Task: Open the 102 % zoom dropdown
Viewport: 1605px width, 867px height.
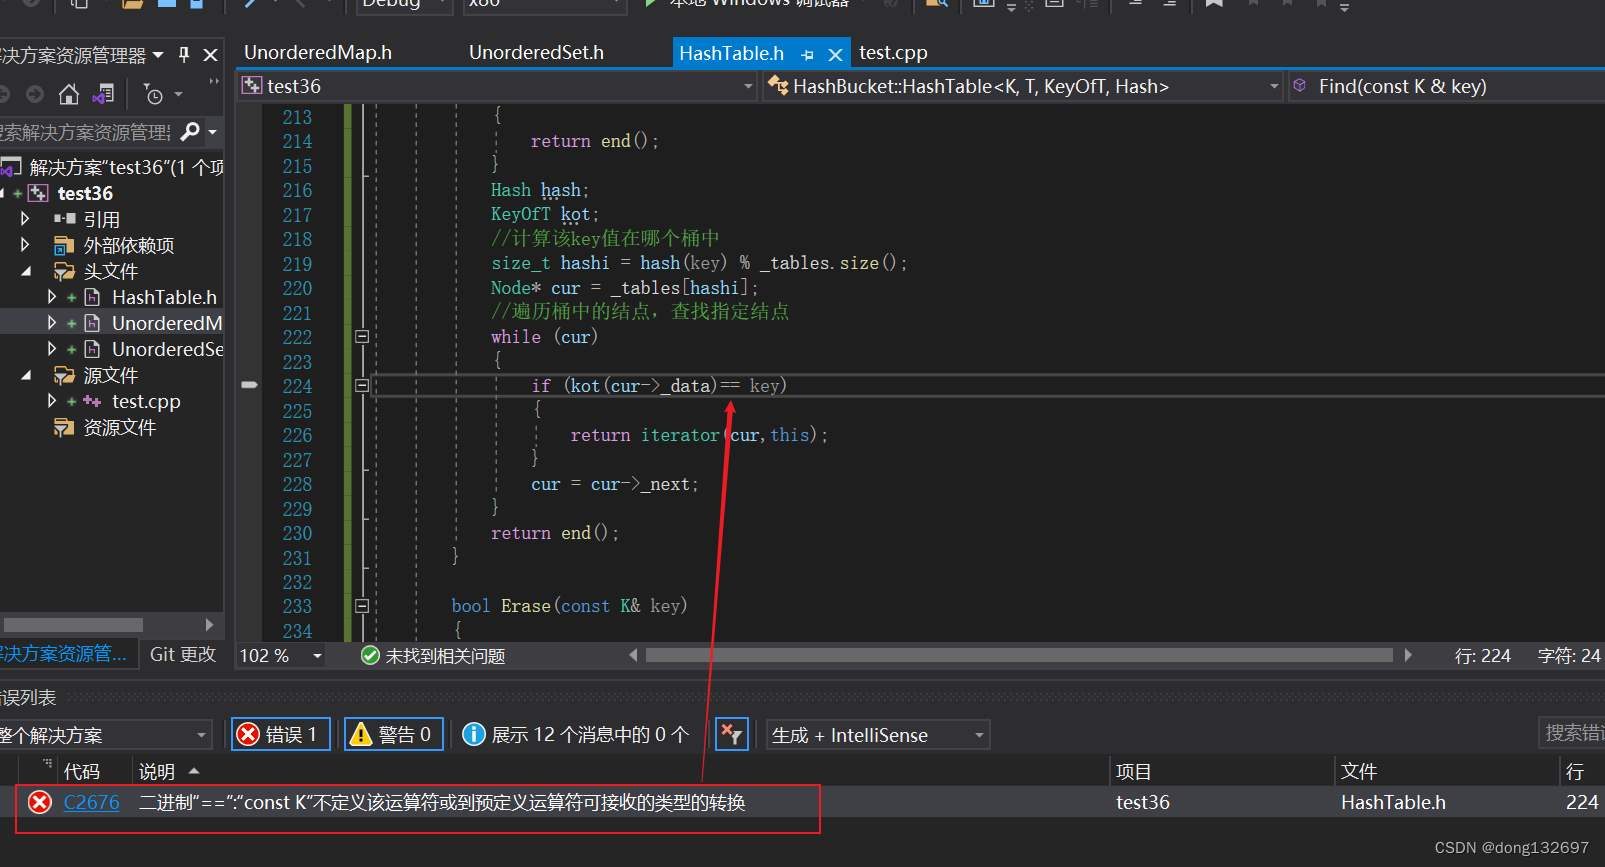Action: [x=317, y=656]
